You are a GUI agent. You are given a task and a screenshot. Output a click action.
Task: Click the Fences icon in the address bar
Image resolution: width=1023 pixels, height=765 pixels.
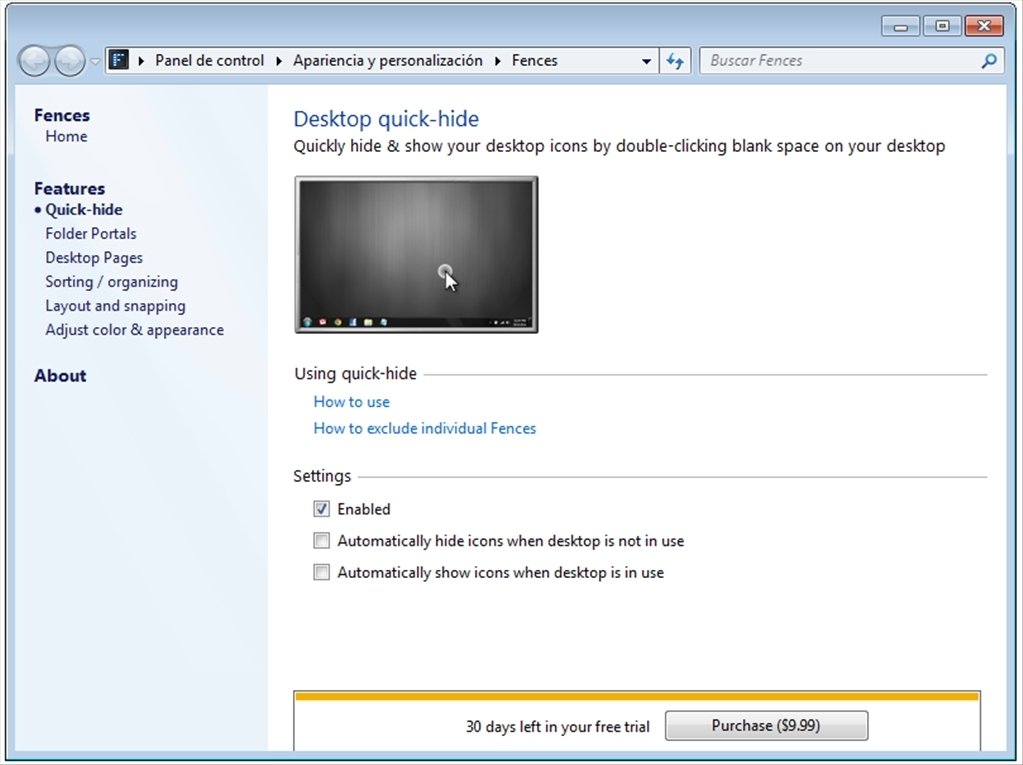click(x=118, y=61)
